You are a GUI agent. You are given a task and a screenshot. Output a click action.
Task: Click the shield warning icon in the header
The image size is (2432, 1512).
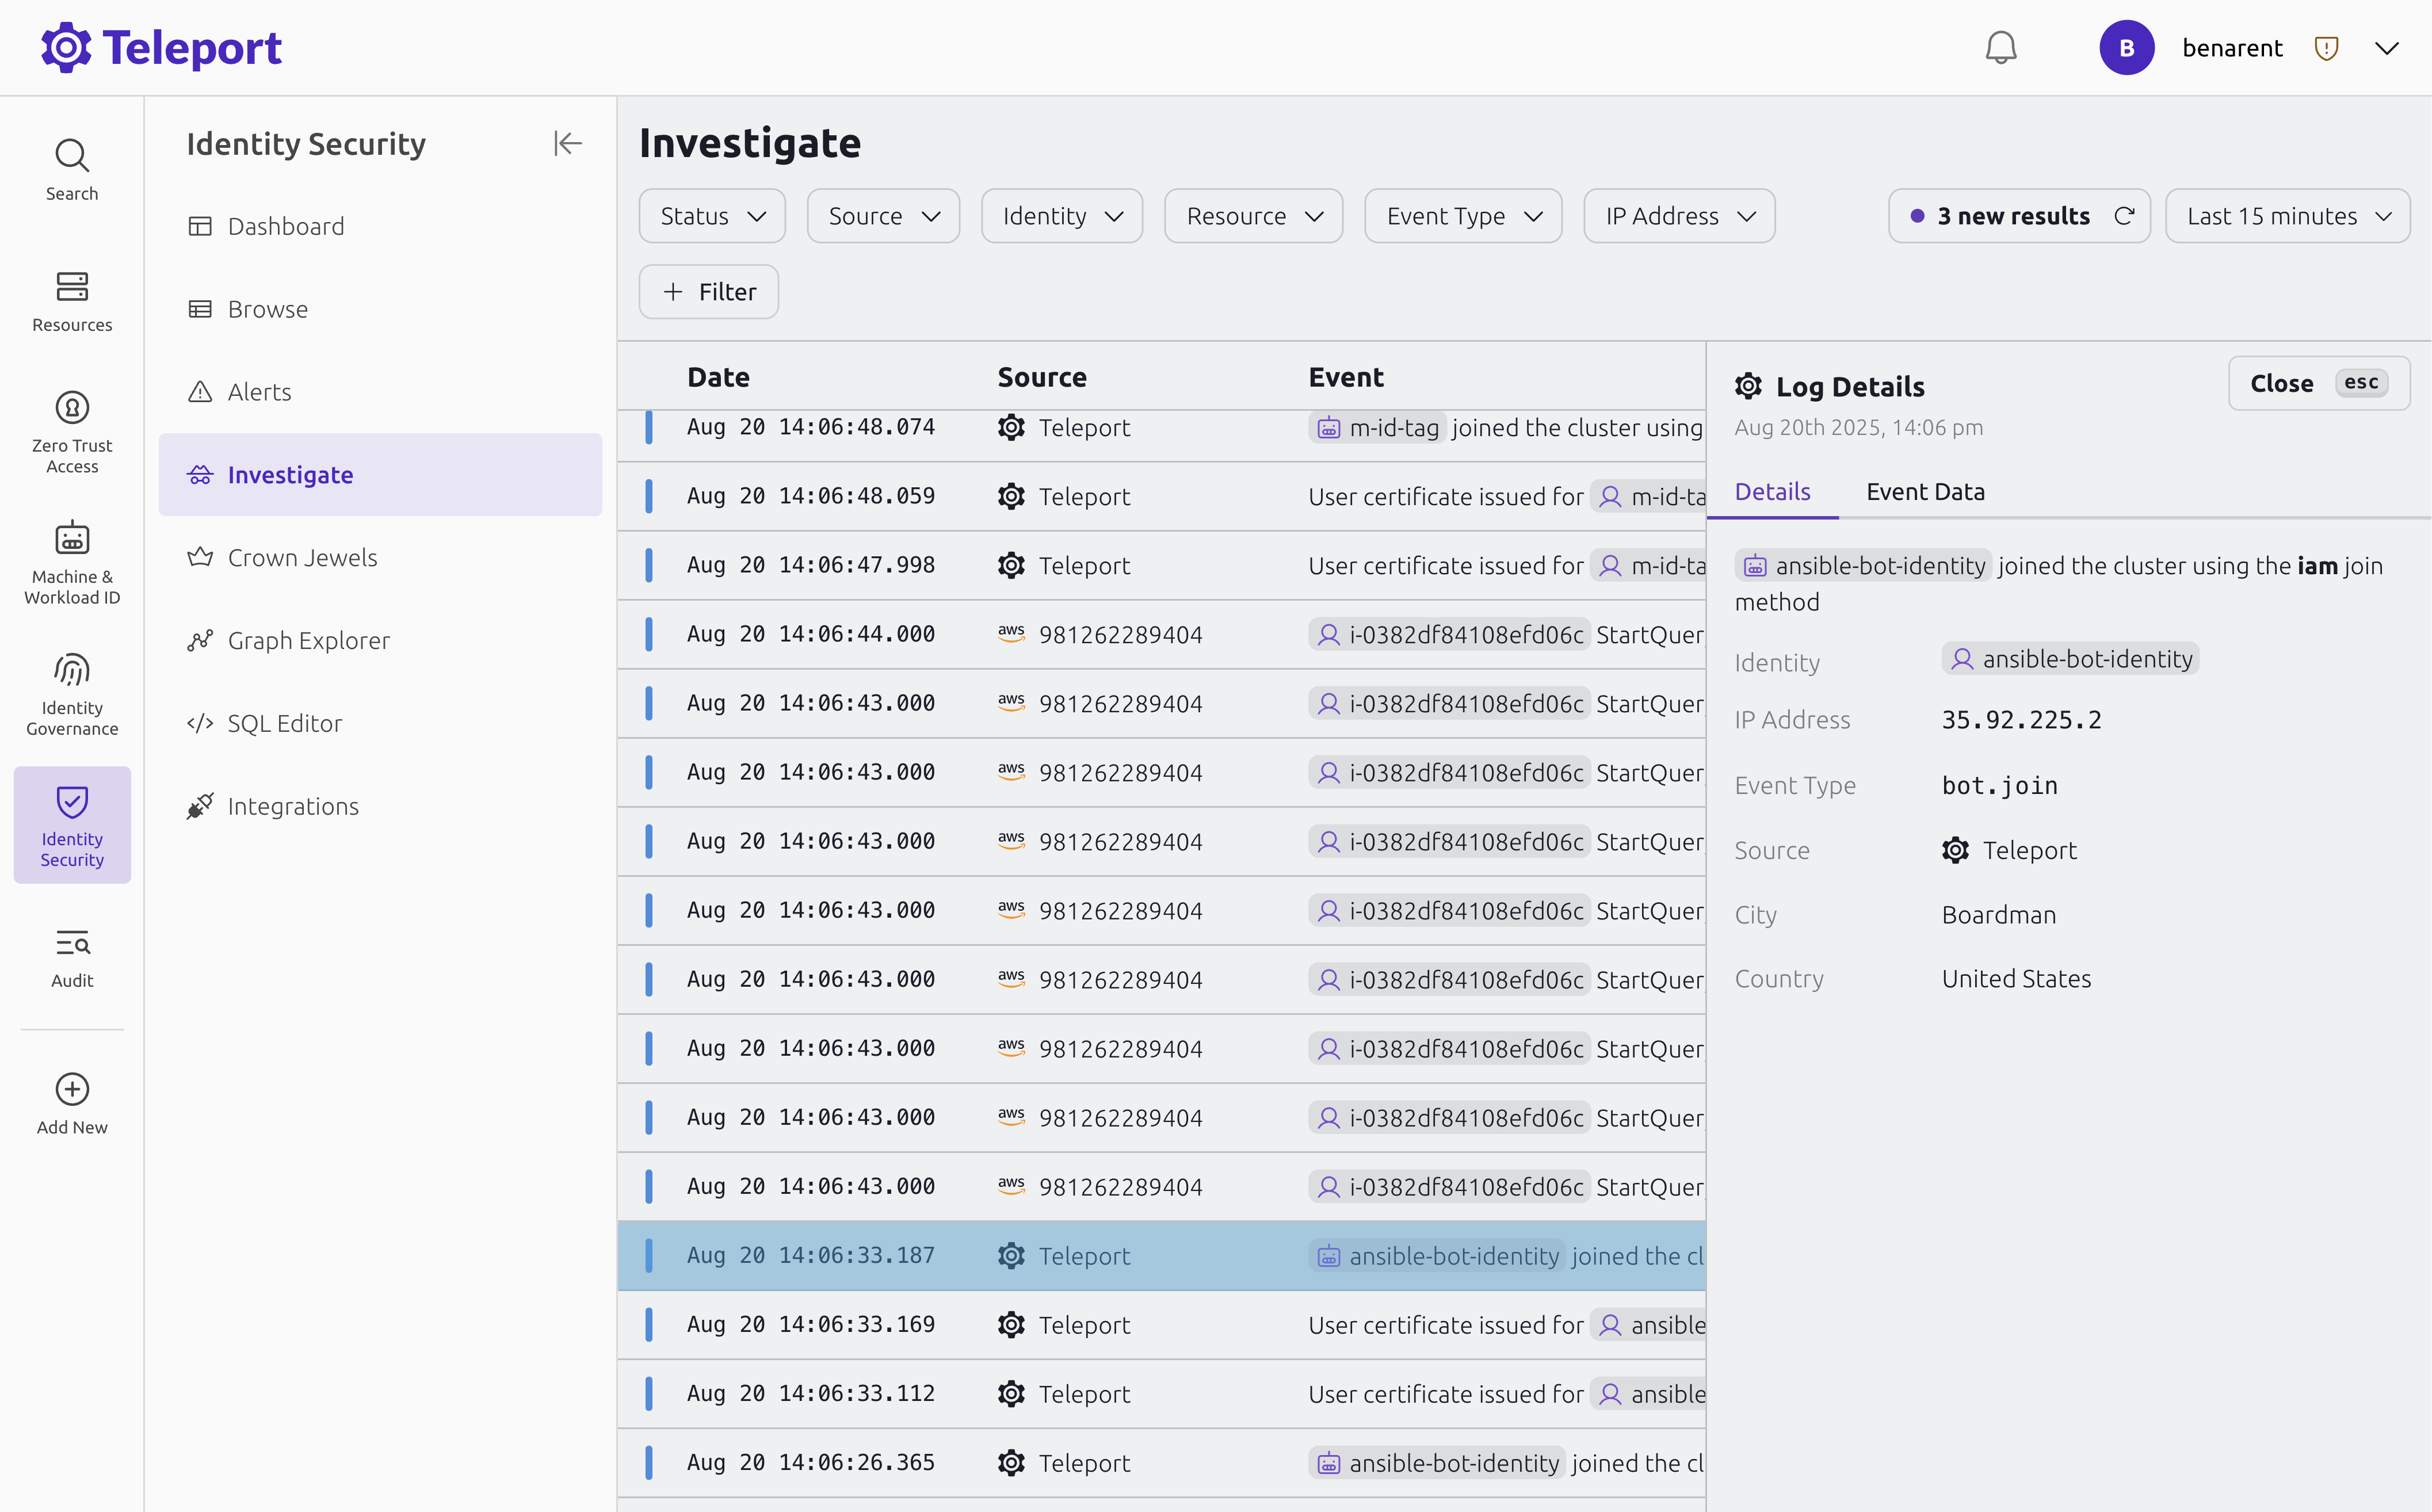(x=2327, y=47)
